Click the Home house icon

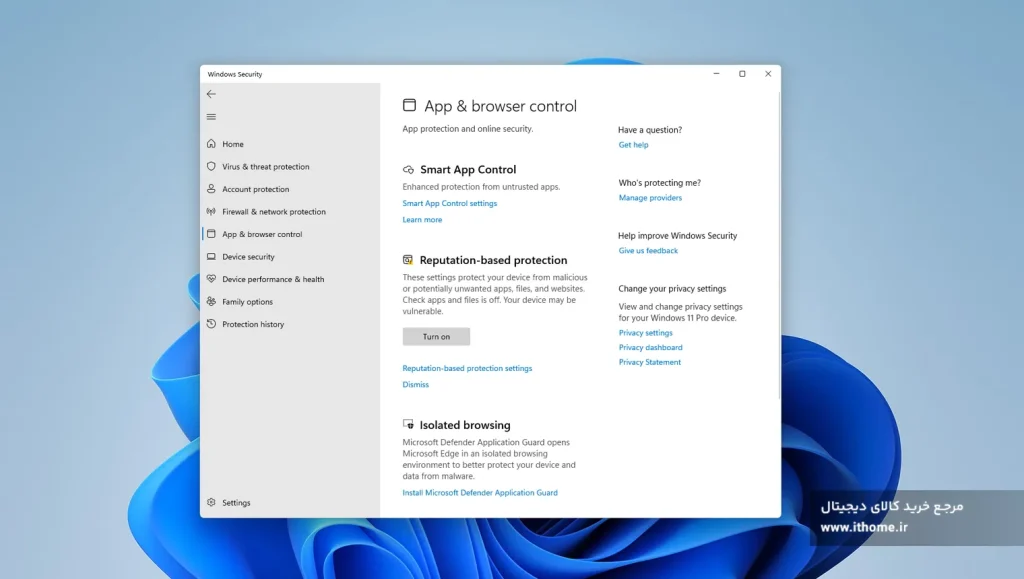[211, 144]
